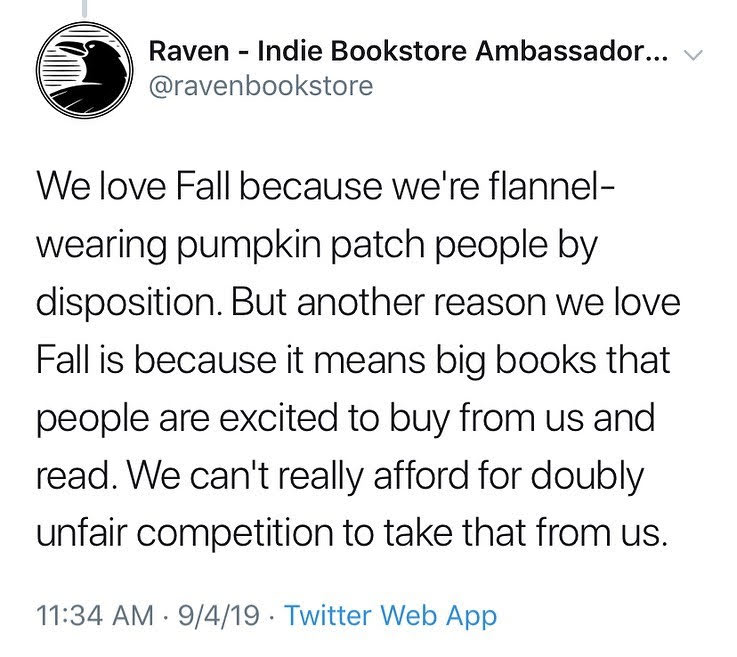The height and width of the screenshot is (657, 737).
Task: Open the Twitter Web App source link
Action: pyautogui.click(x=391, y=615)
